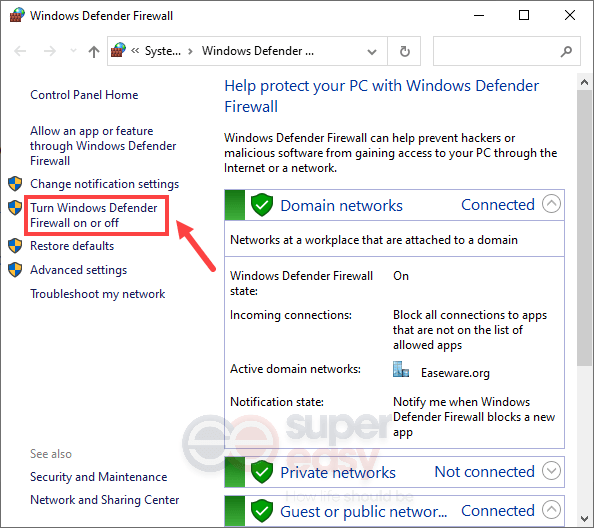Maximize the Windows Defender Firewall window
The height and width of the screenshot is (528, 594).
pyautogui.click(x=524, y=16)
